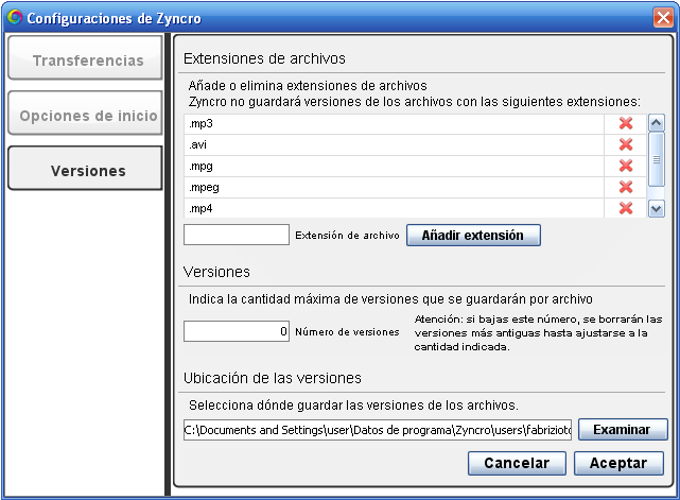Remove the .mpeg extension from list

coord(625,187)
